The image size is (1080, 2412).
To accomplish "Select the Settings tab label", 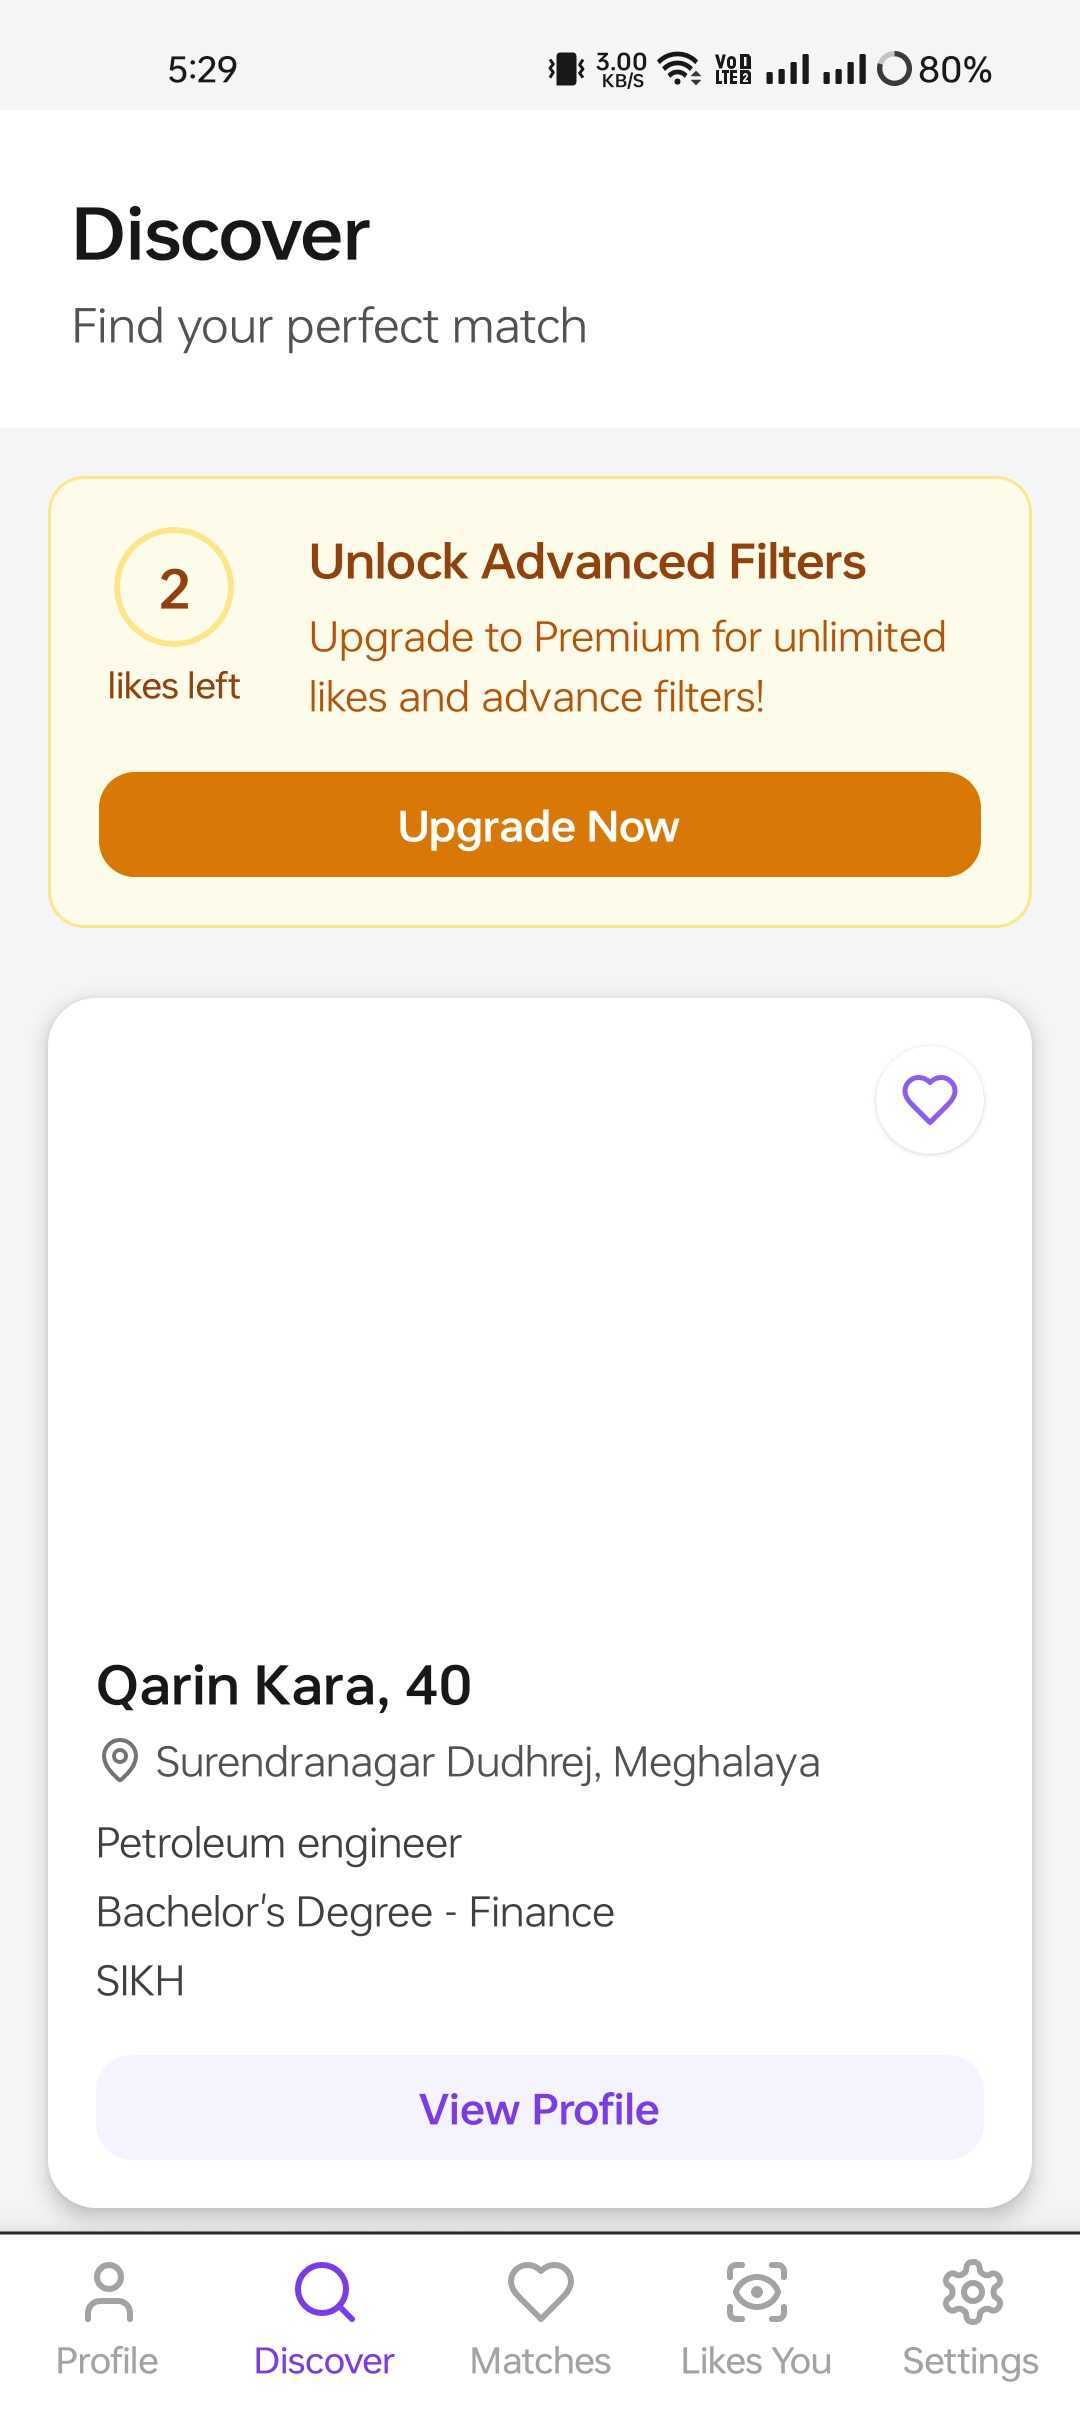I will pos(970,2361).
